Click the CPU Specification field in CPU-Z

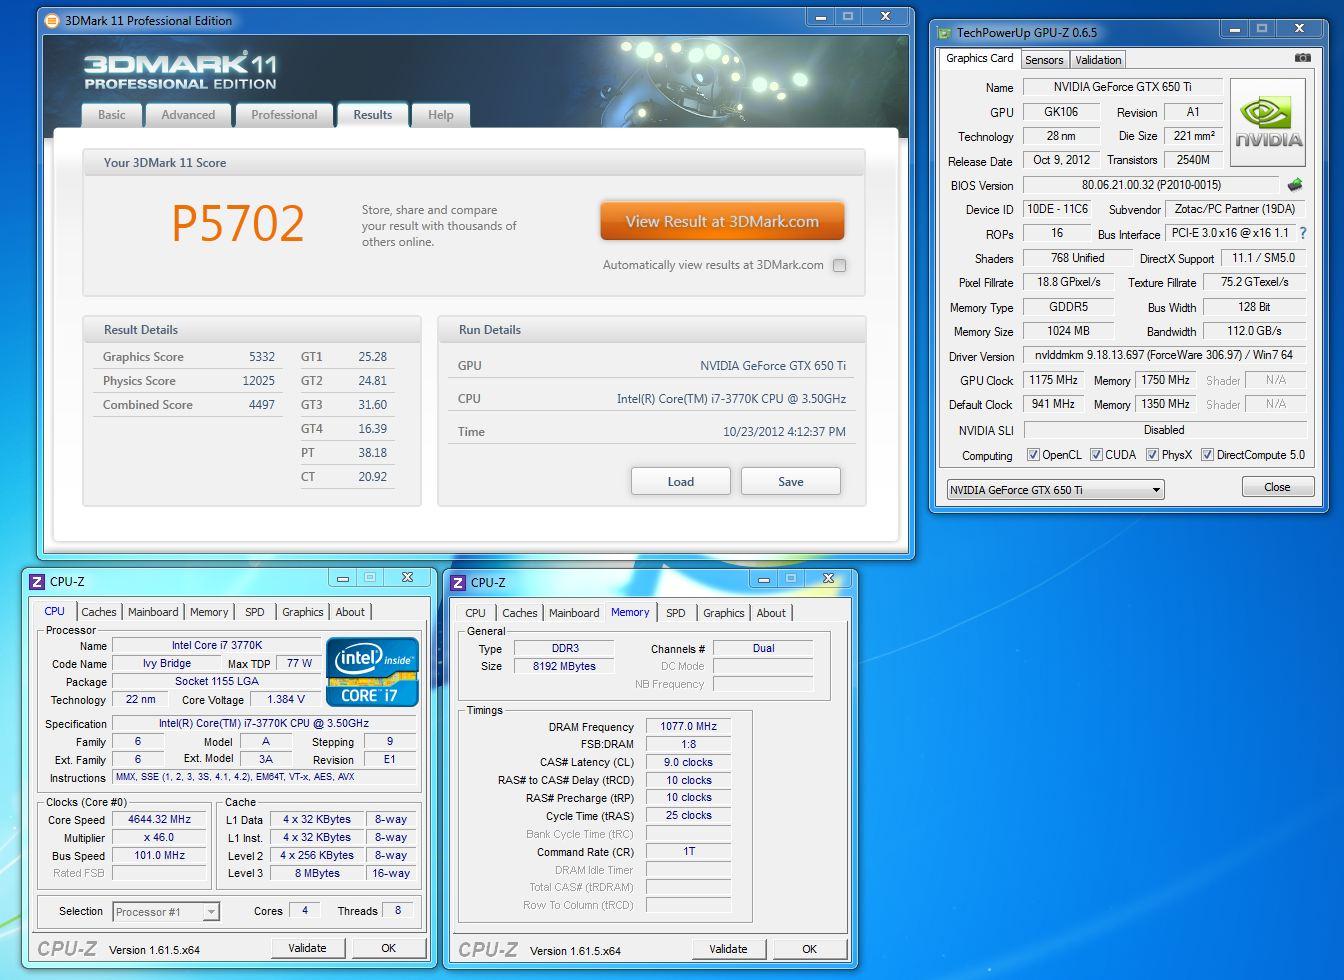(x=264, y=723)
